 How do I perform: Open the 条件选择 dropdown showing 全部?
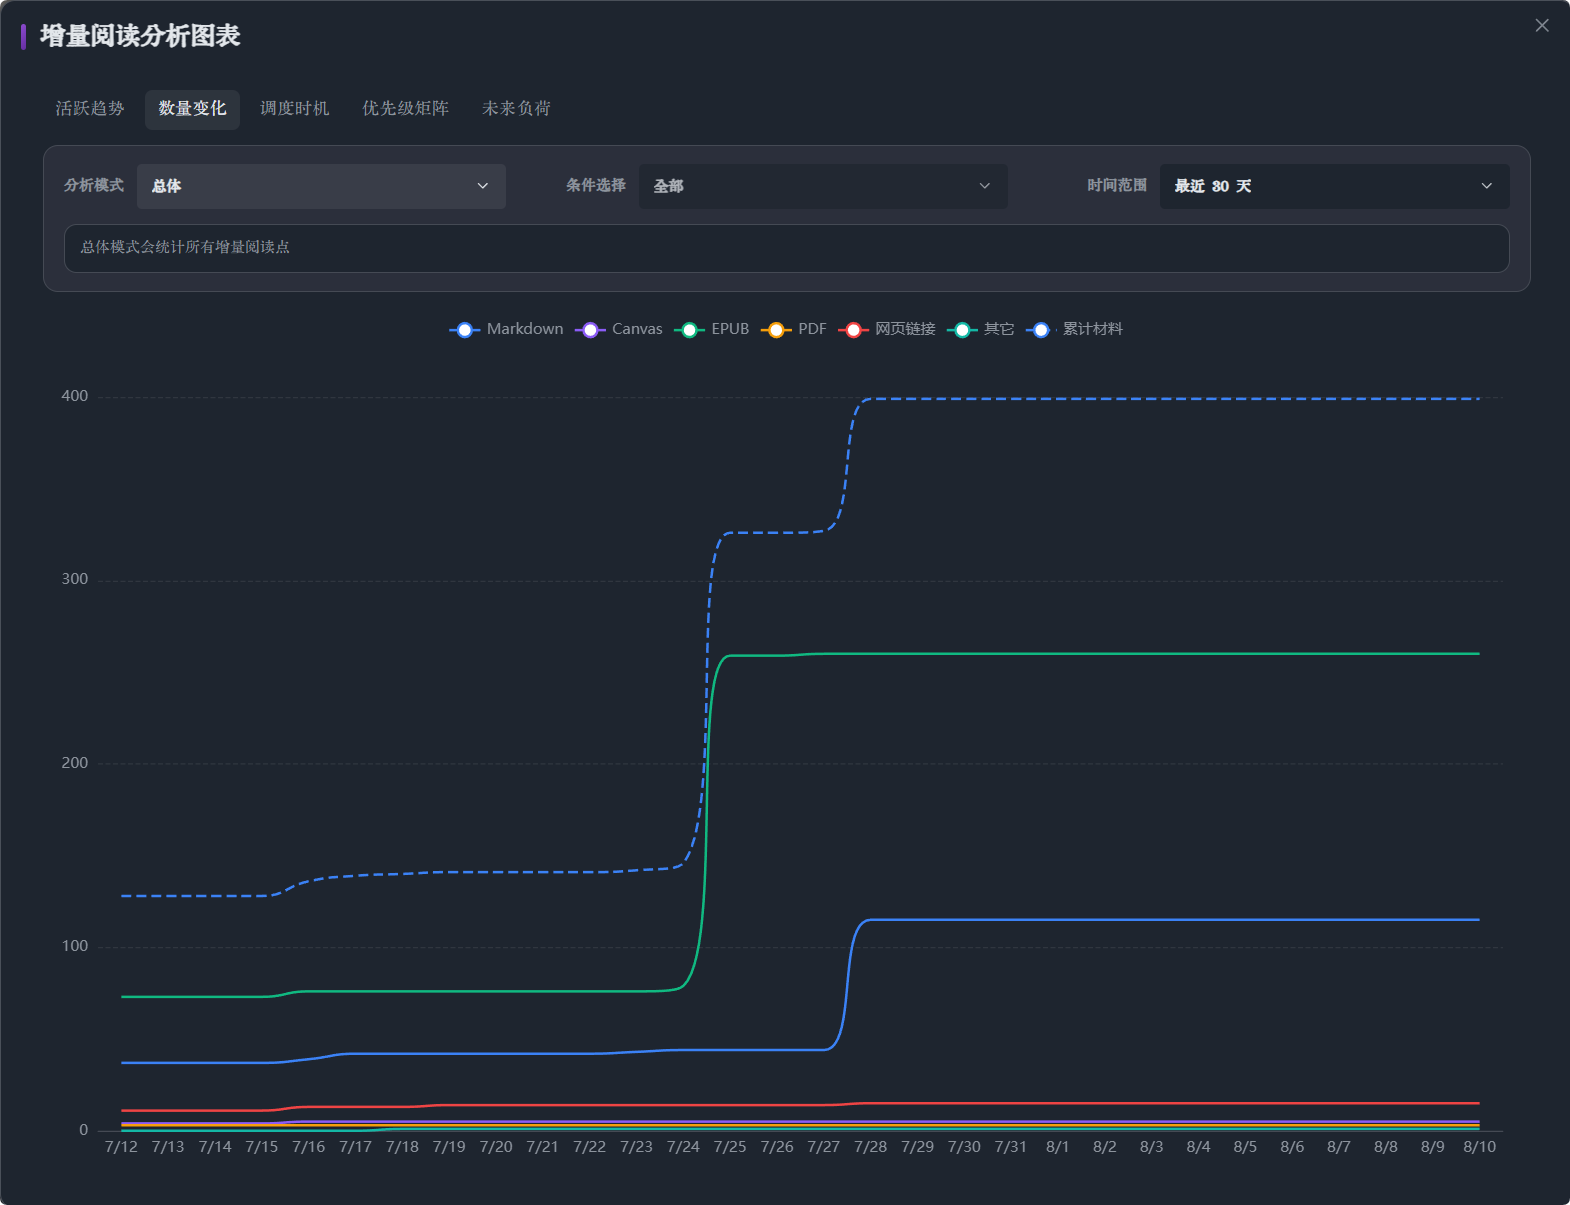[x=823, y=186]
